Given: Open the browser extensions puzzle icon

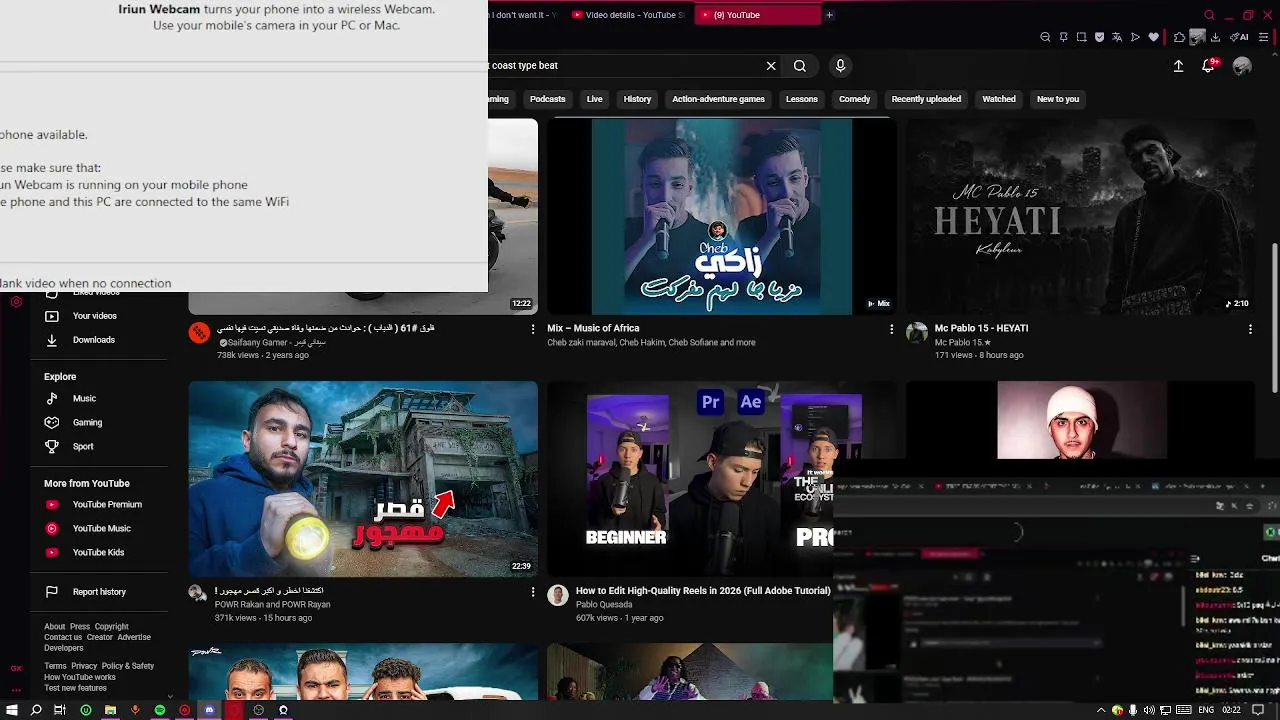Looking at the screenshot, I should point(1179,37).
